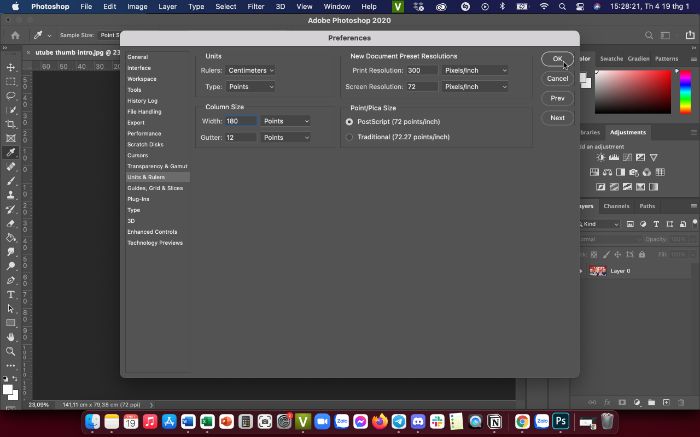
Task: Select the Move tool
Action: tap(11, 67)
